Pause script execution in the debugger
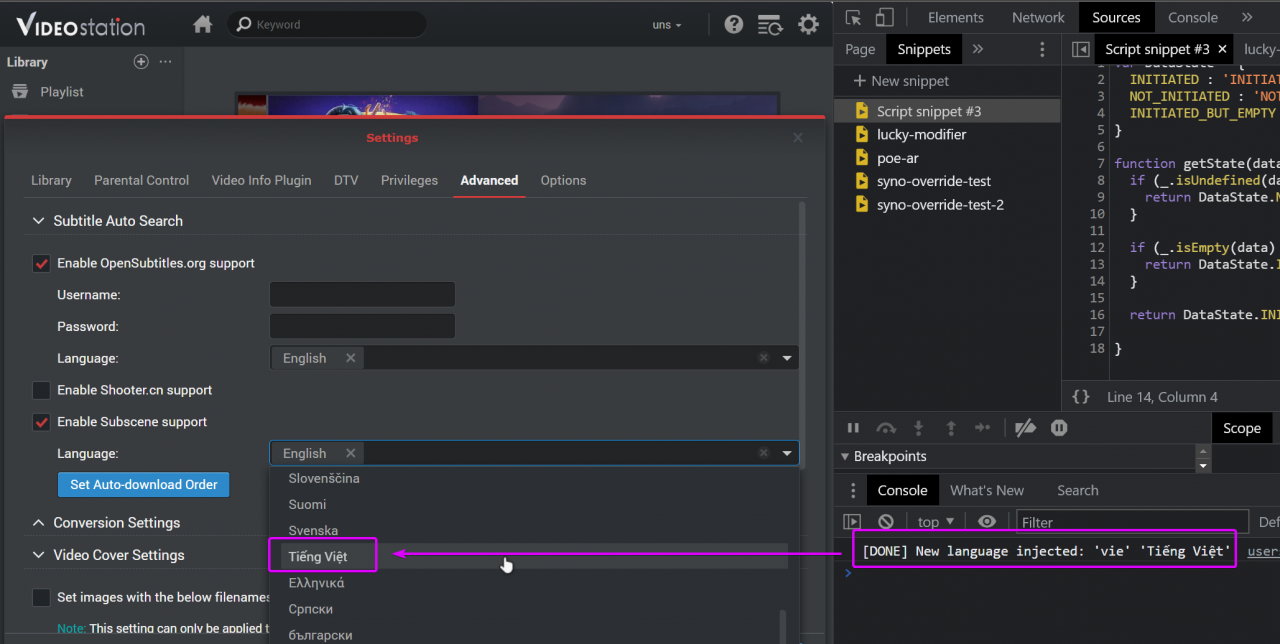The width and height of the screenshot is (1280, 644). (x=853, y=428)
